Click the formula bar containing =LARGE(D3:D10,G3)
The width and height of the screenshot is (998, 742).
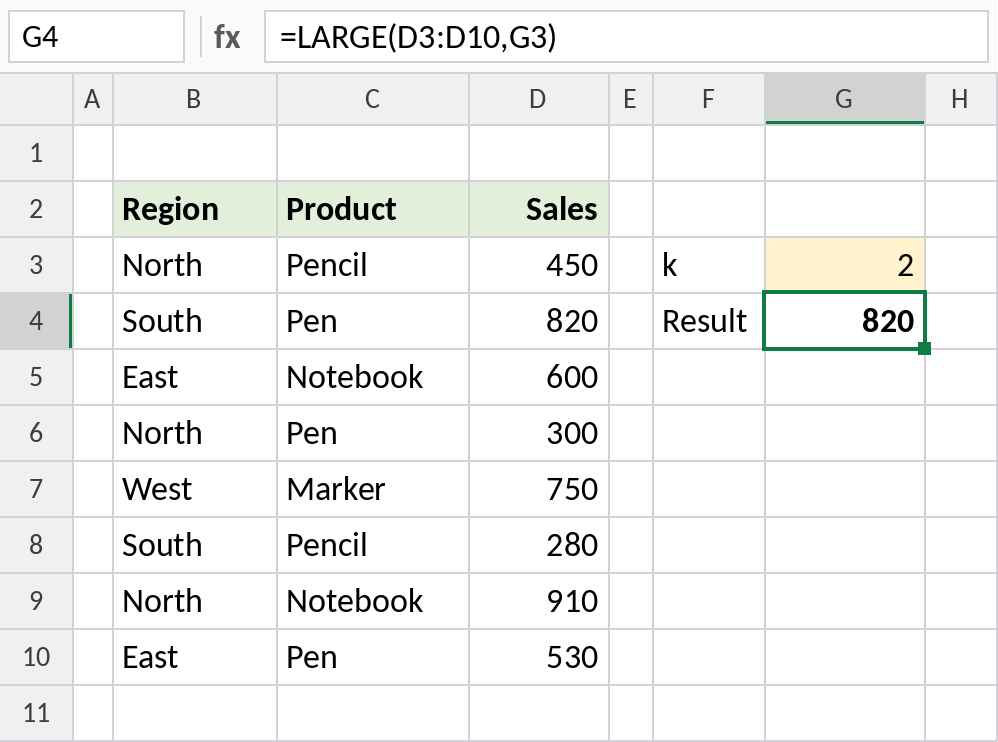point(626,37)
